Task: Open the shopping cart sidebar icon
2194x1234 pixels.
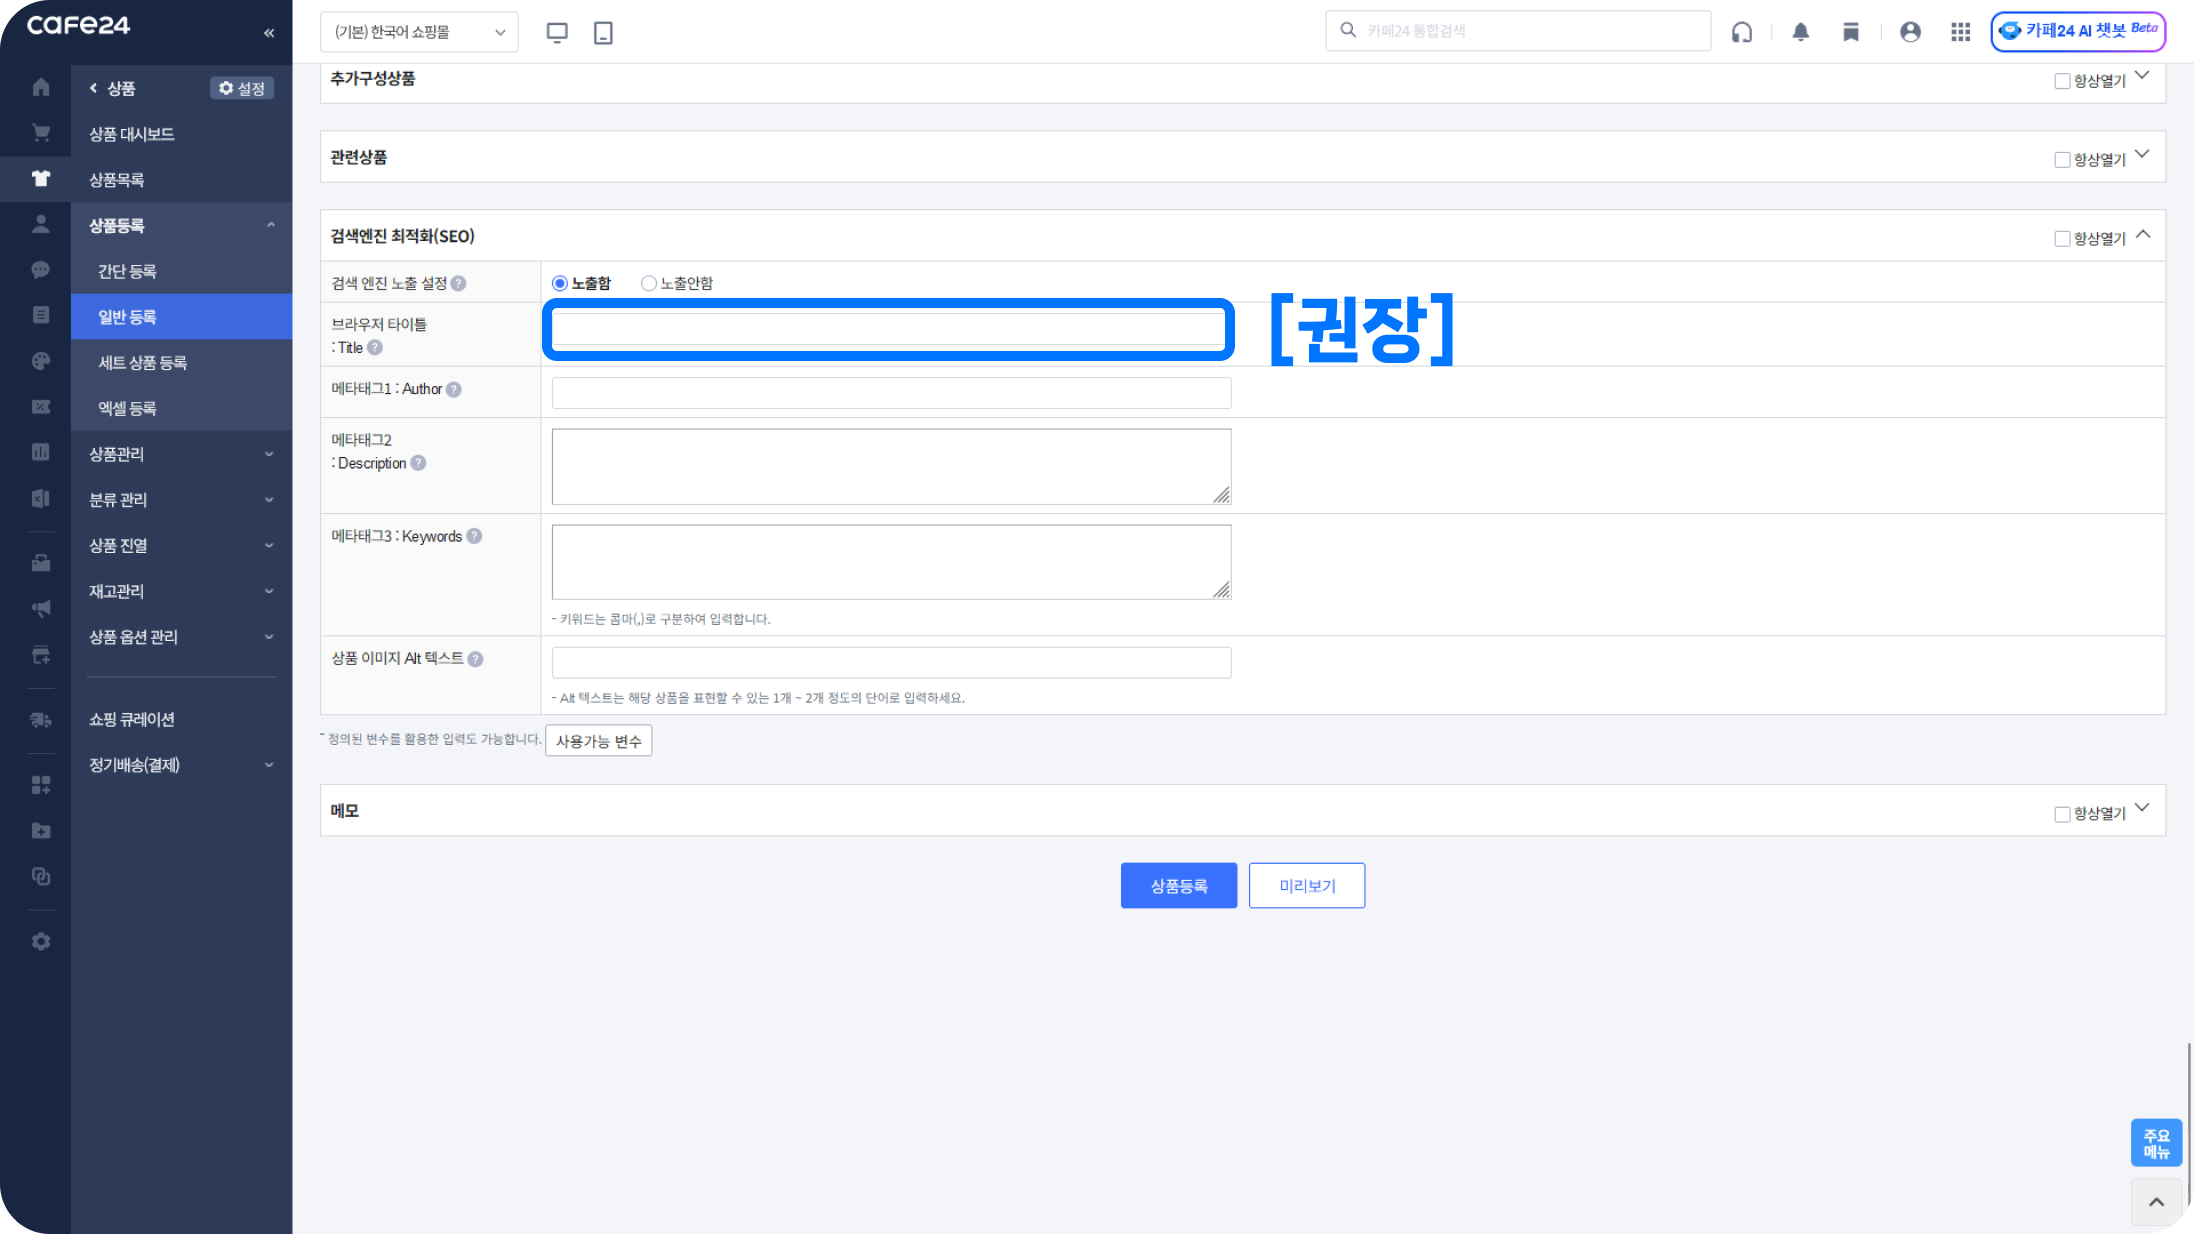Action: pos(40,133)
